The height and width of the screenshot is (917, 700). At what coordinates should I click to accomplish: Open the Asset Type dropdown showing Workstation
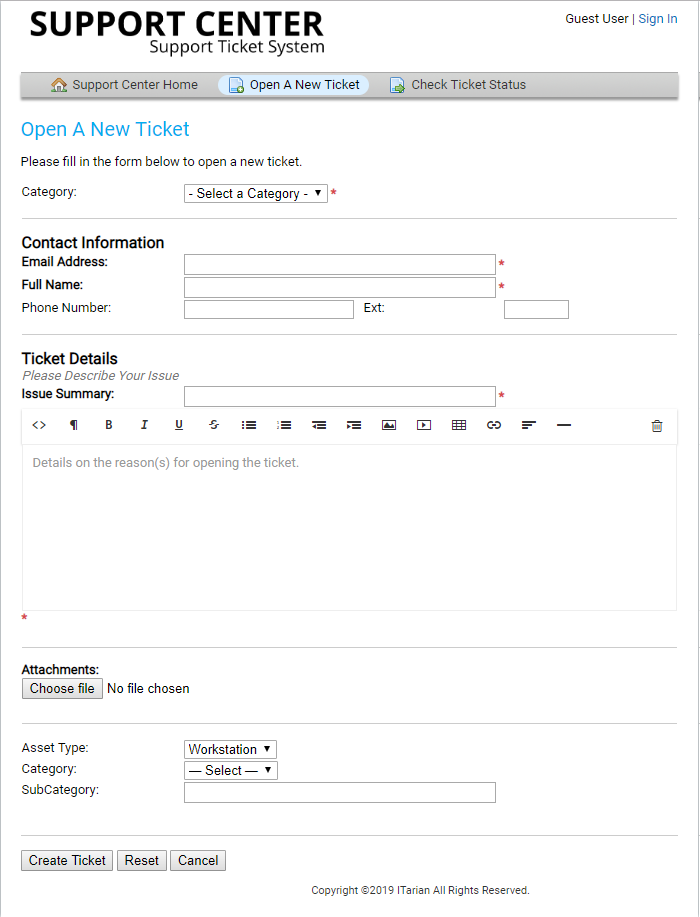coord(230,748)
